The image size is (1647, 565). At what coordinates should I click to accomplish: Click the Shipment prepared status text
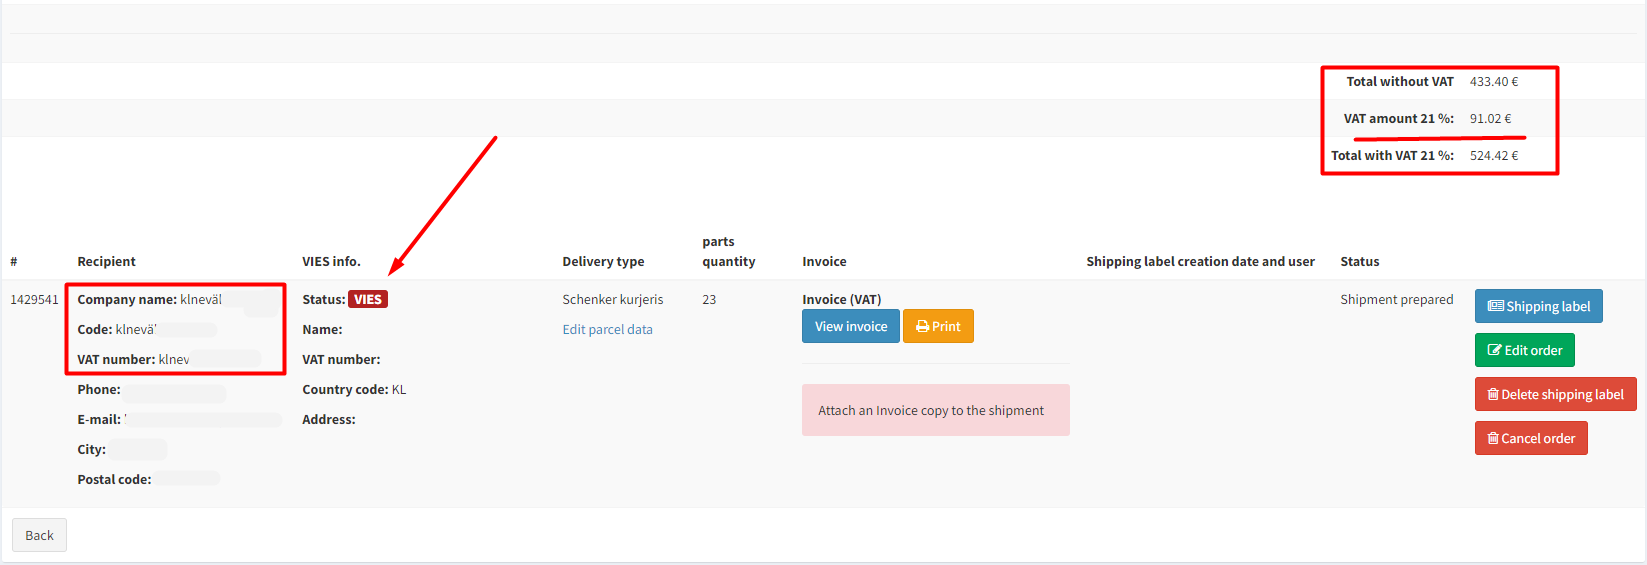tap(1396, 300)
